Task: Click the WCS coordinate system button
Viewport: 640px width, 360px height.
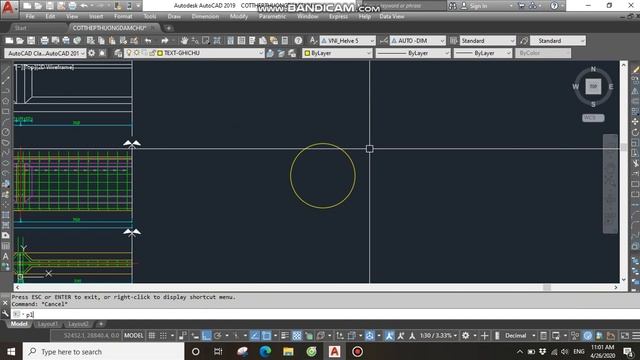Action: [593, 118]
